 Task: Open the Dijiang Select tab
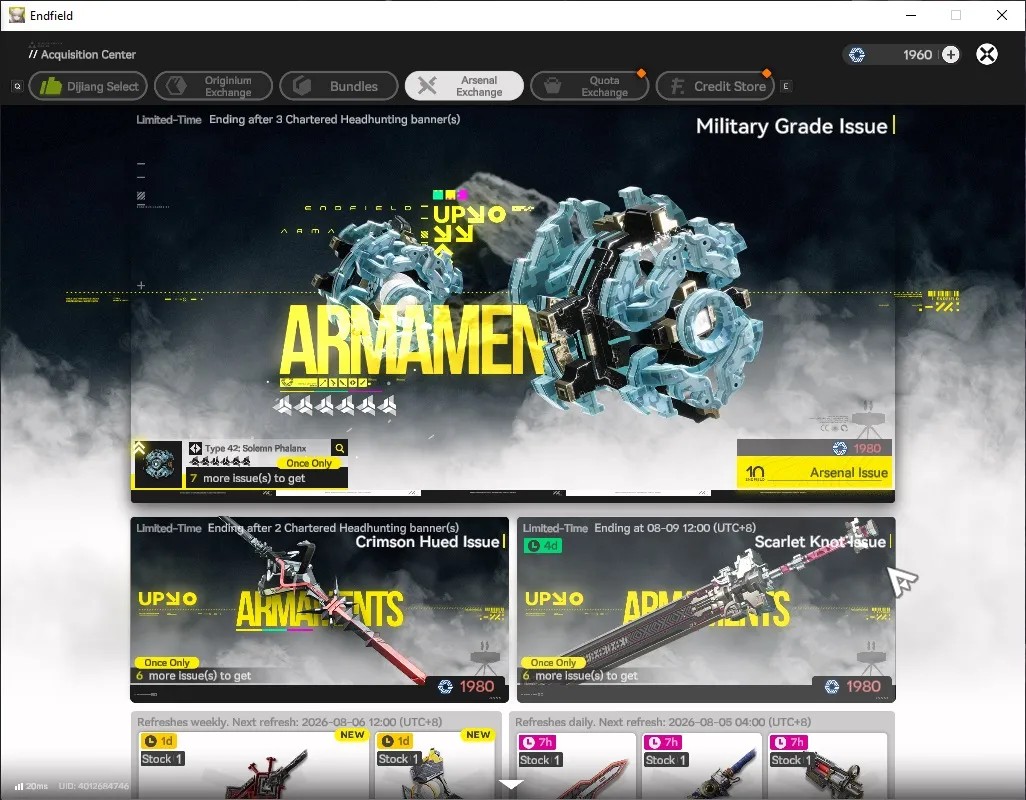(88, 86)
